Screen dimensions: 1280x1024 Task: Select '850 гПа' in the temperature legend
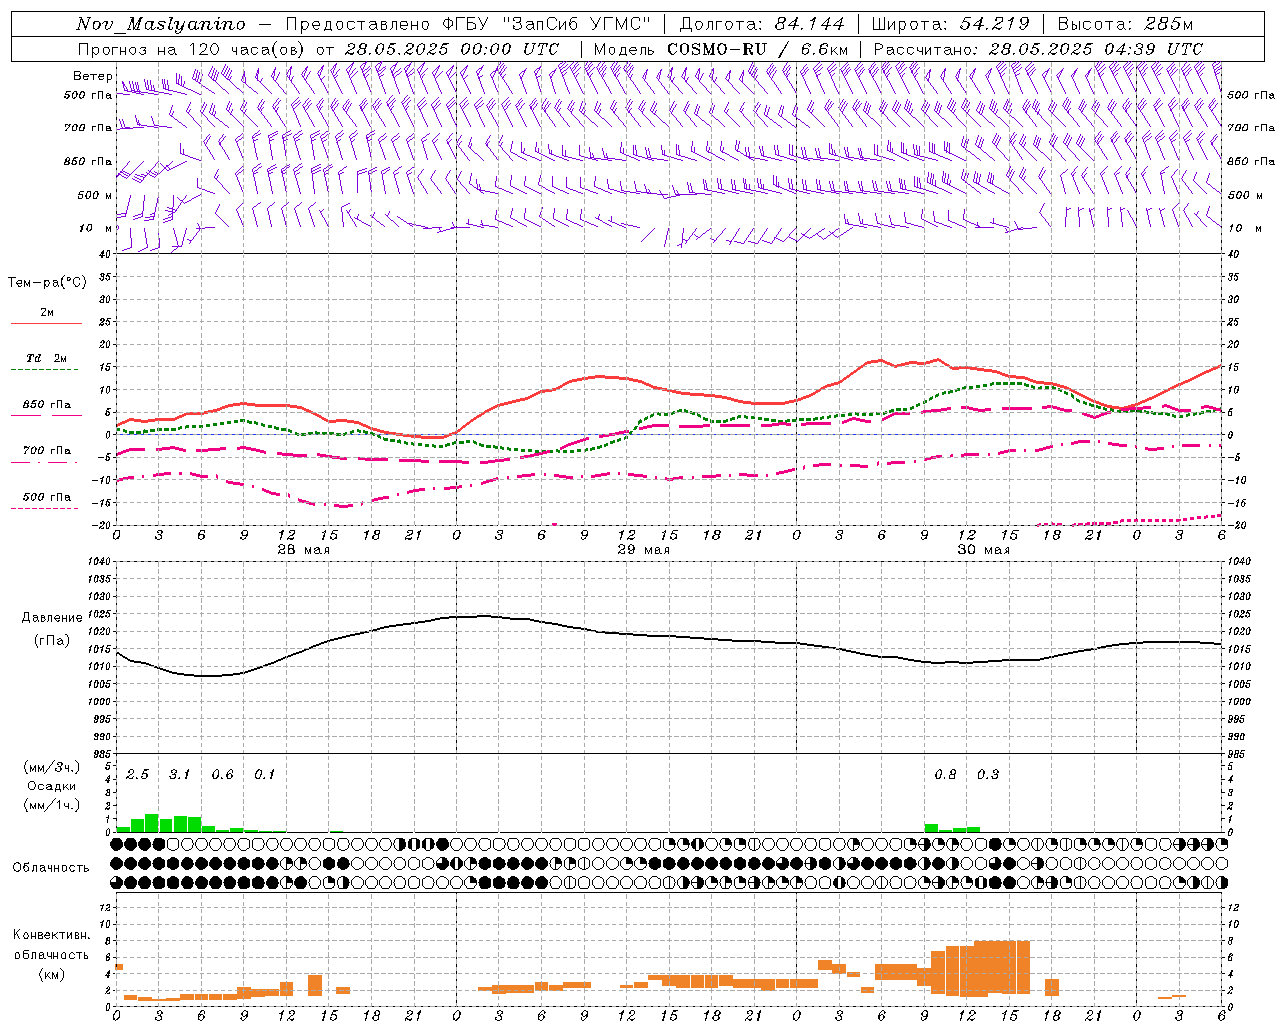pyautogui.click(x=47, y=405)
